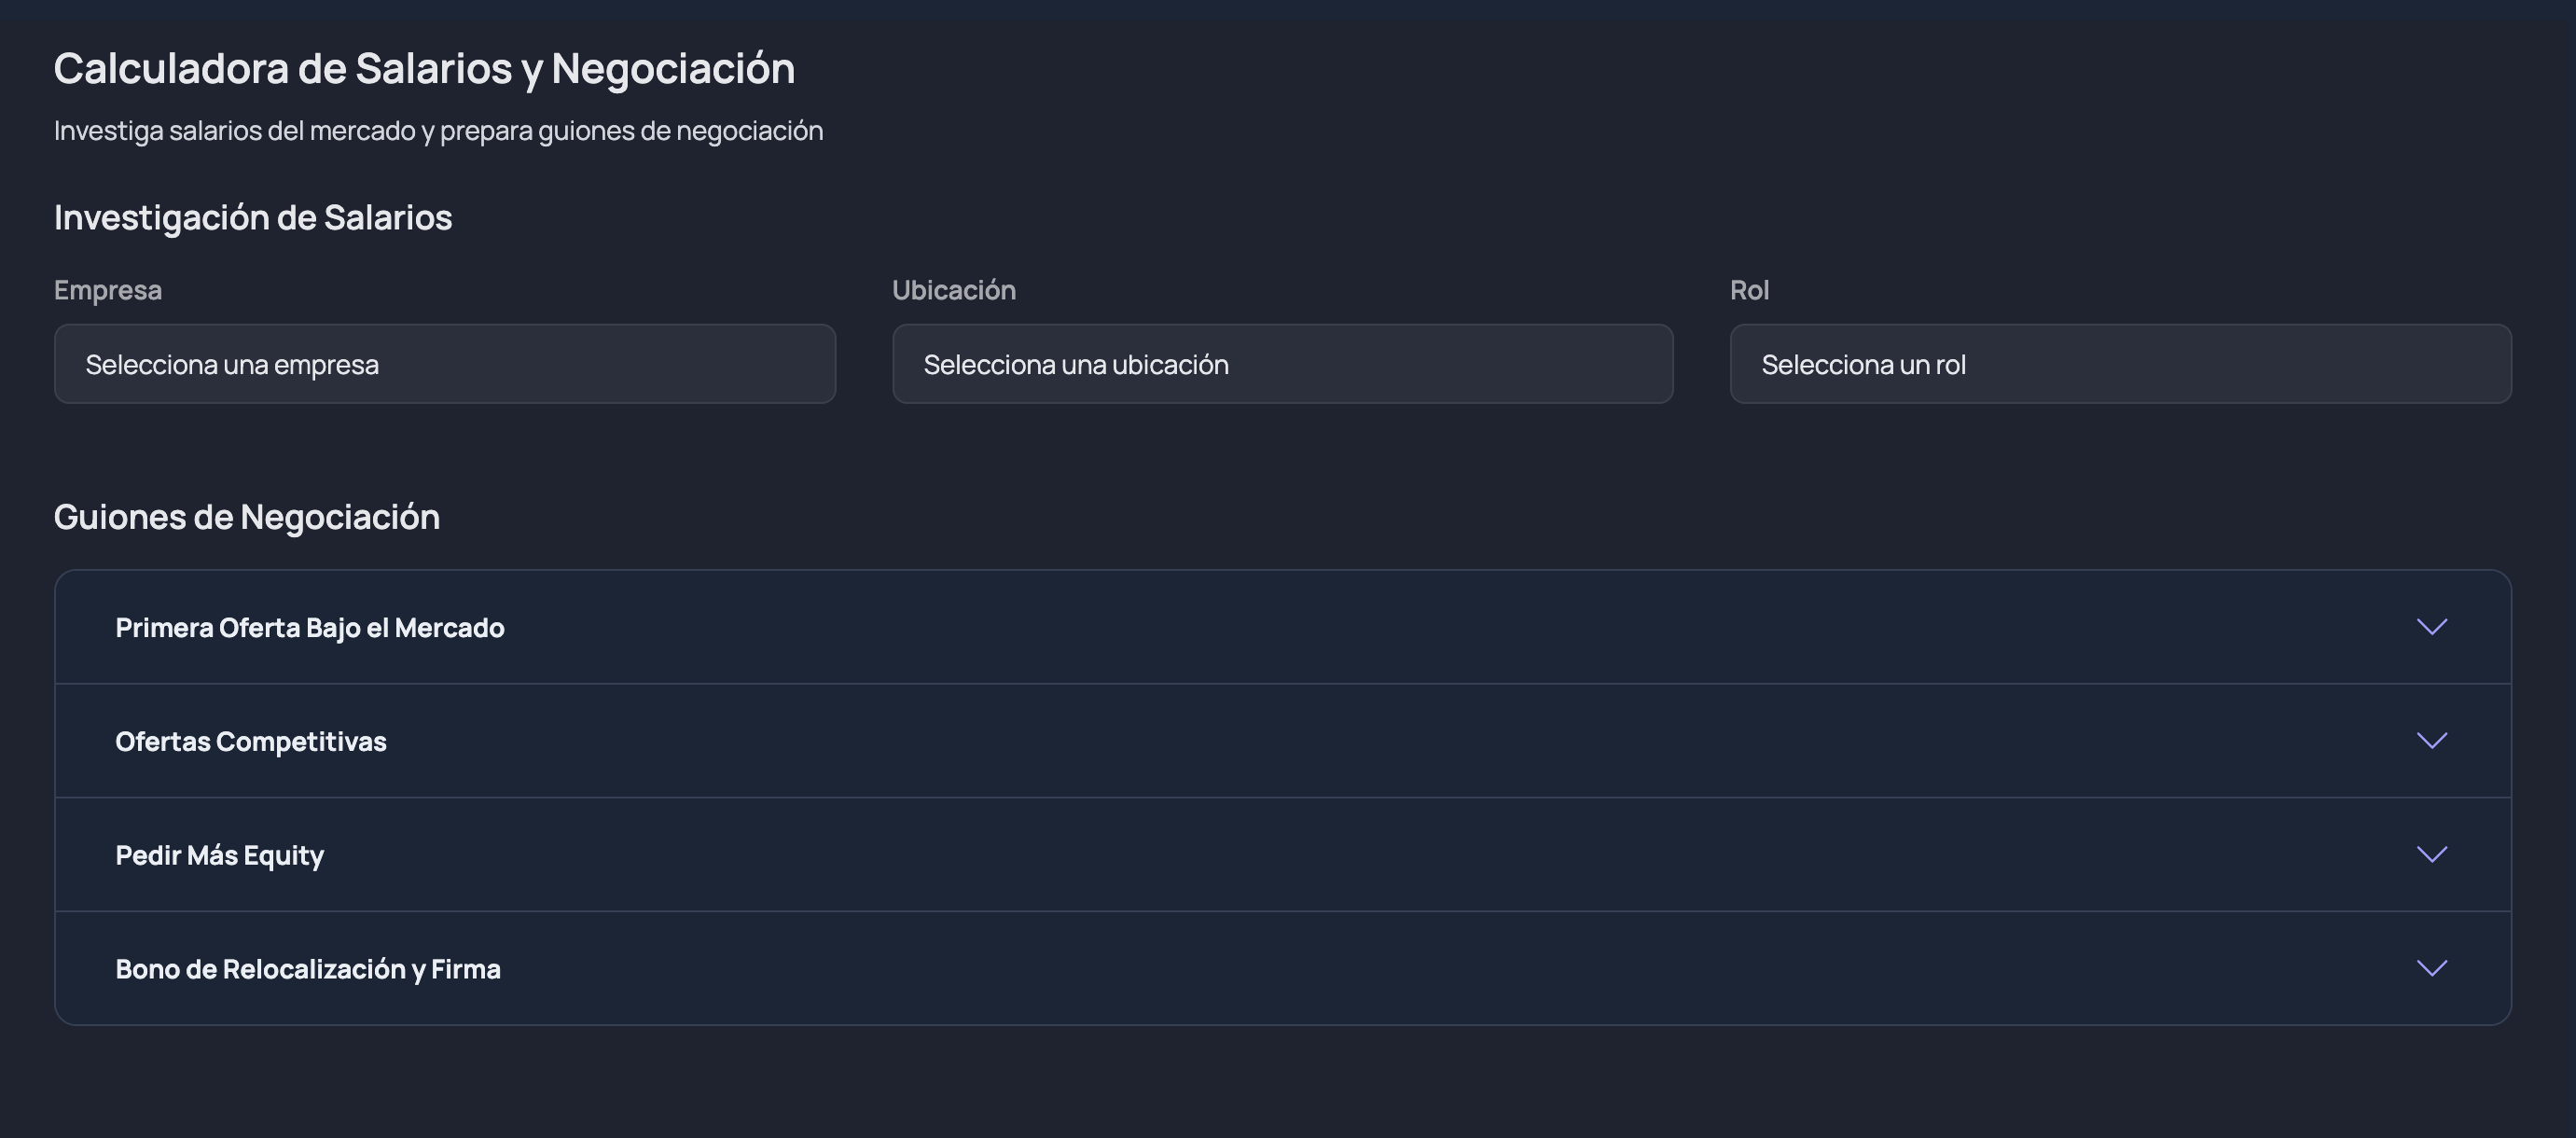Click 'Selecciona una ubicación' placeholder text
This screenshot has height=1138, width=2576.
[x=1076, y=365]
